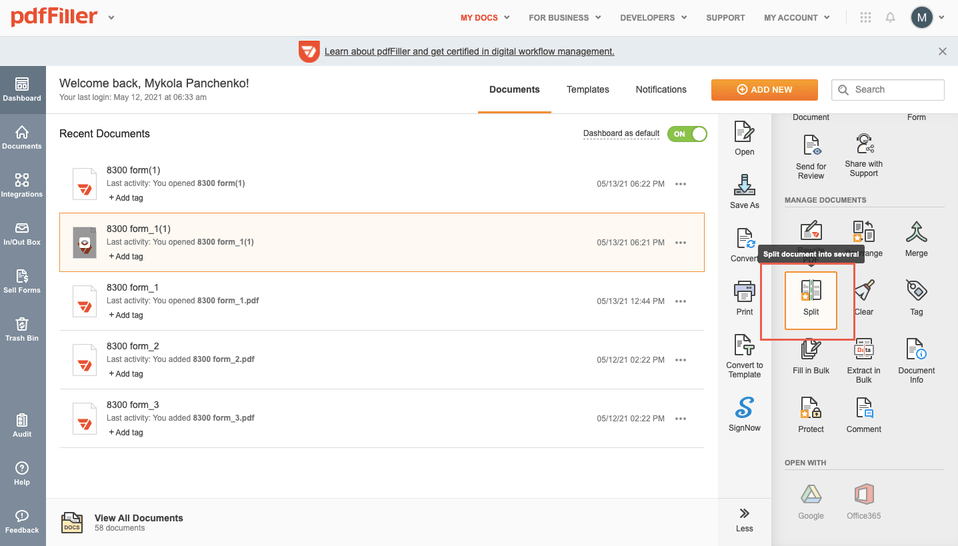Add a tag to 8300 form(1)
The width and height of the screenshot is (958, 546).
tap(126, 198)
